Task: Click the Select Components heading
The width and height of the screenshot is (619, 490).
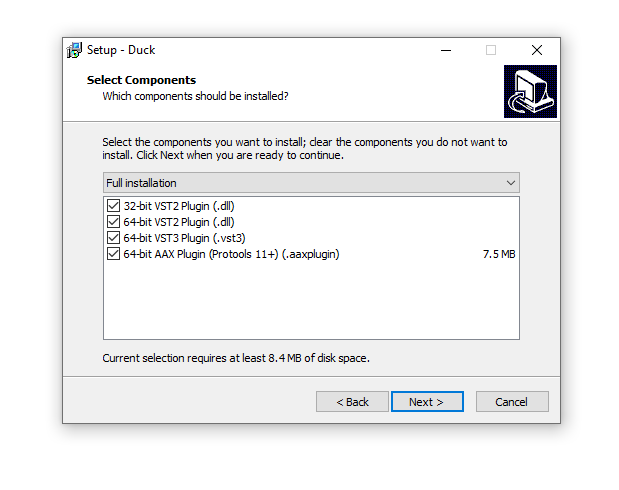Action: tap(141, 80)
